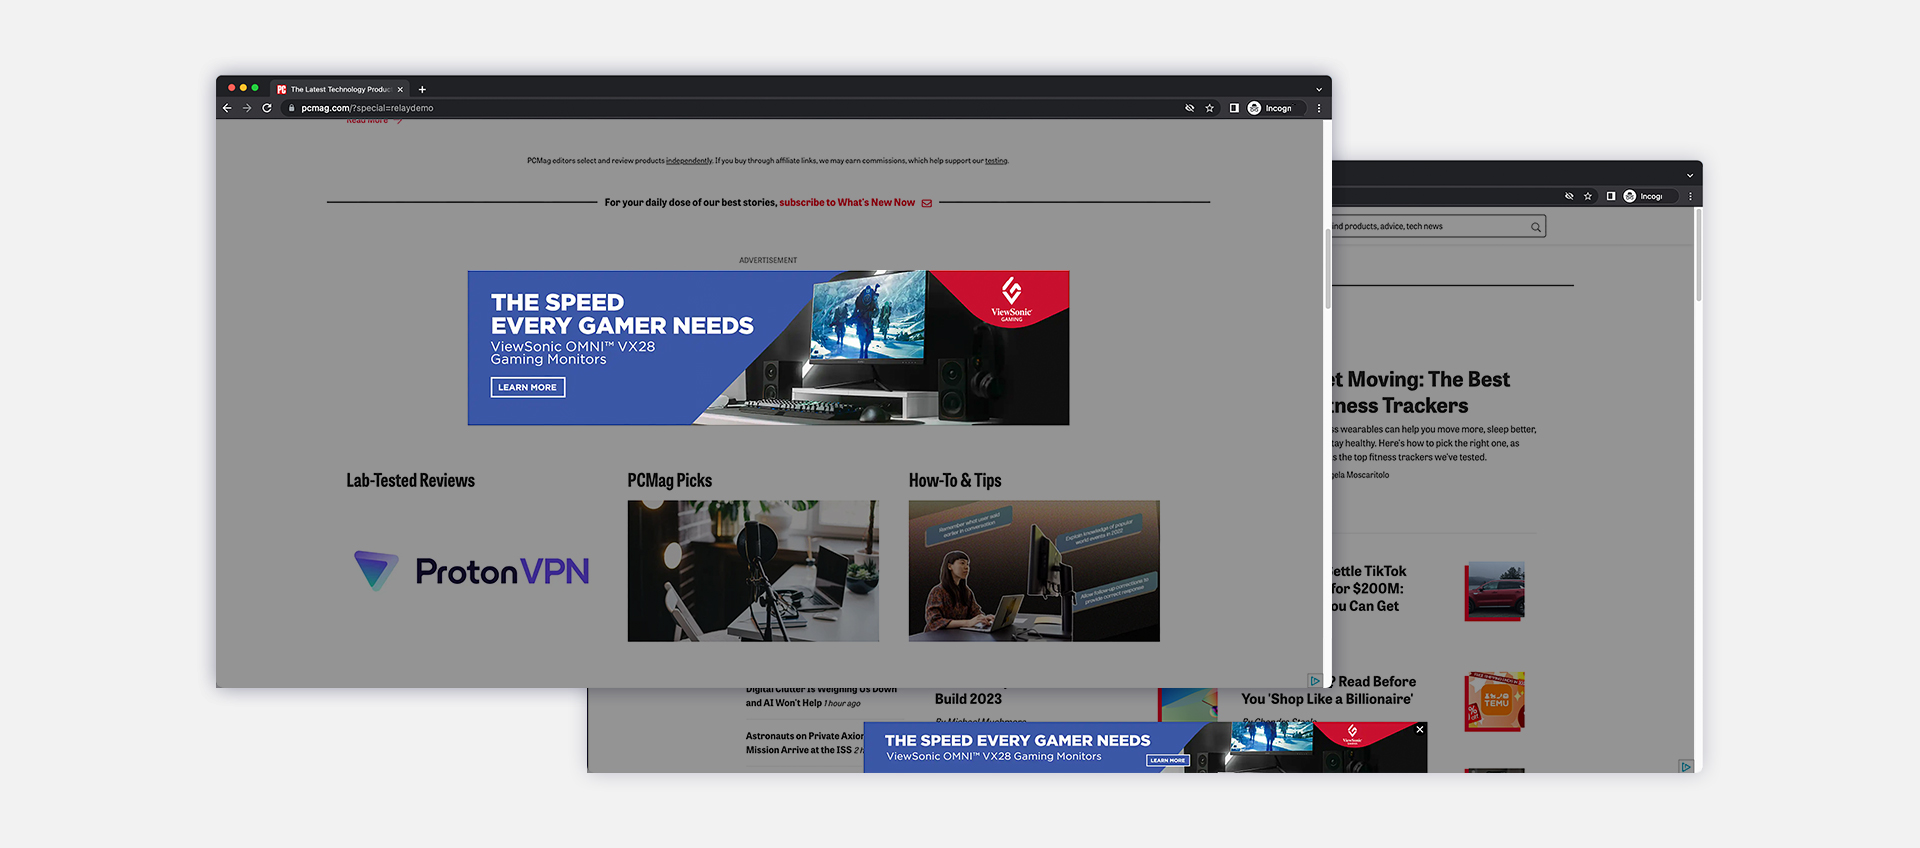Select 'The Latest Technology Product' tab
Image resolution: width=1920 pixels, height=848 pixels.
(x=340, y=89)
